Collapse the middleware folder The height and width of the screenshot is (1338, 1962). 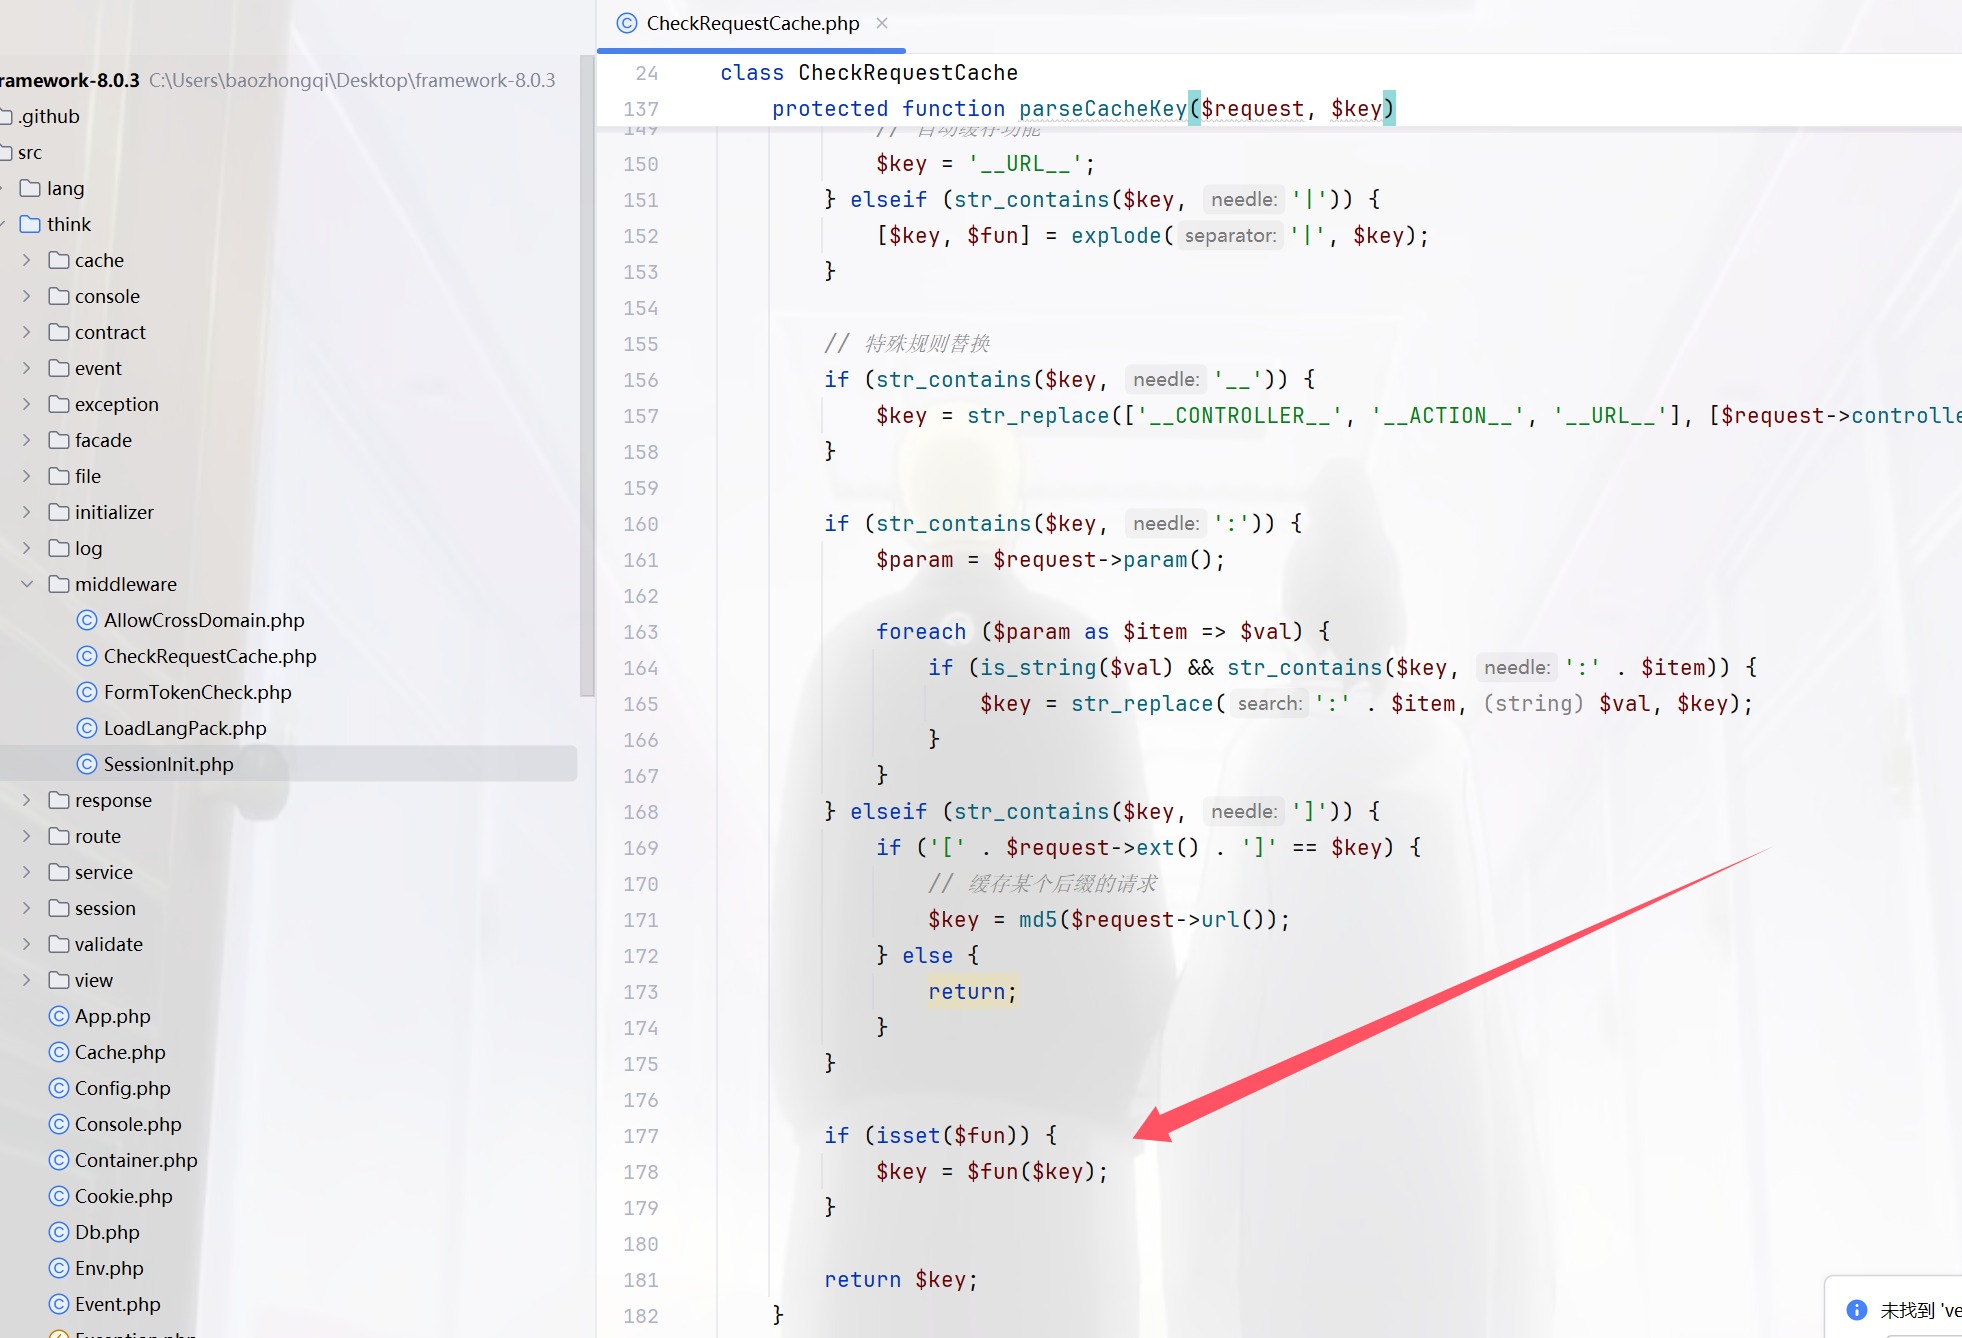coord(27,584)
